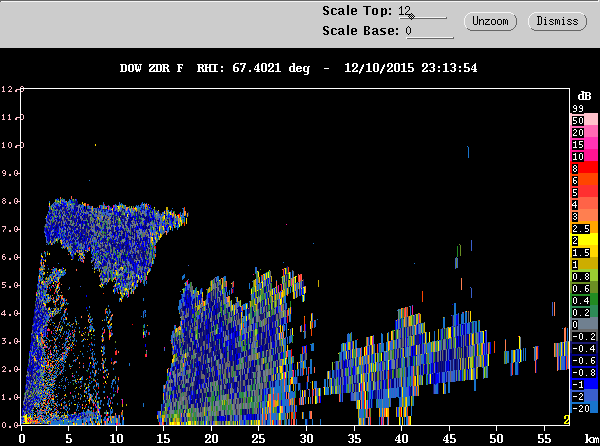Pick the 0.8 dB green swatch
This screenshot has height=446, width=600.
coord(584,277)
